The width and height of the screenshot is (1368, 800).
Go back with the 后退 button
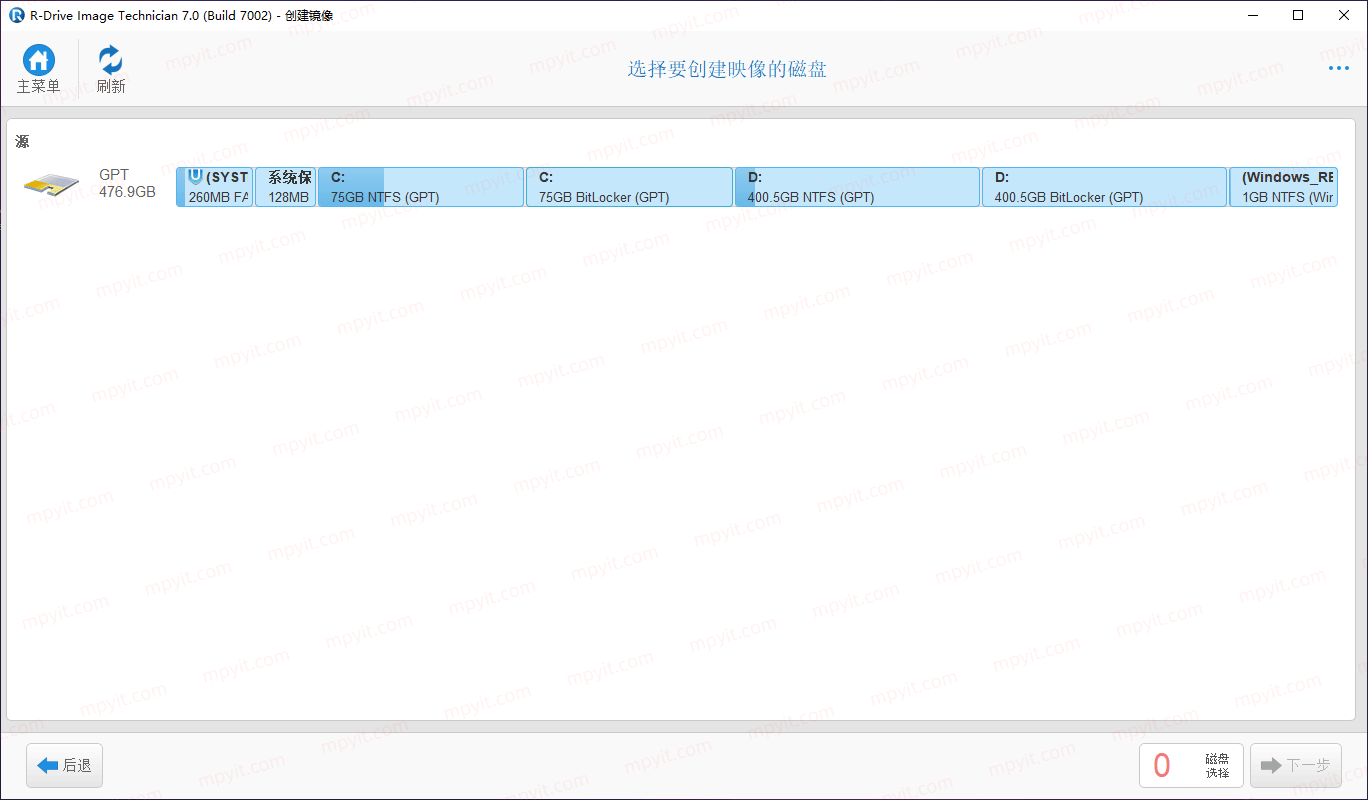(65, 766)
